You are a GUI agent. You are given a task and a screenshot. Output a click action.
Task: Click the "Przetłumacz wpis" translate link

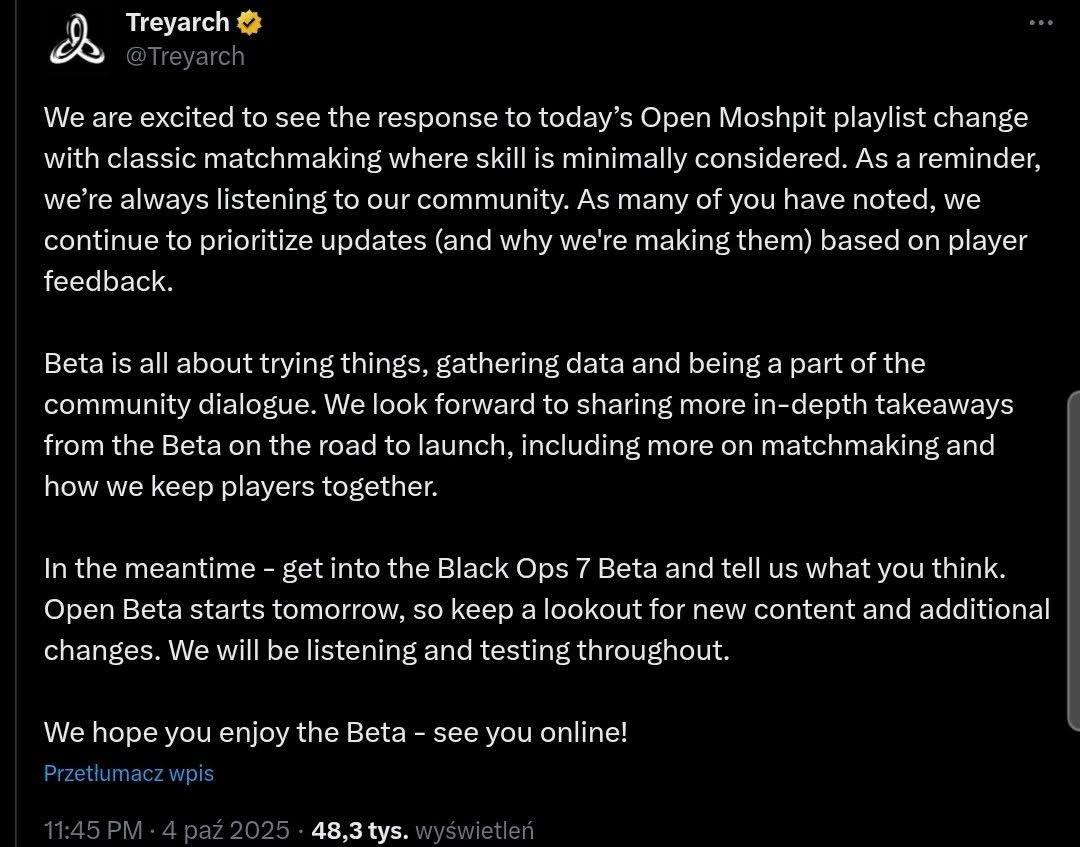129,773
